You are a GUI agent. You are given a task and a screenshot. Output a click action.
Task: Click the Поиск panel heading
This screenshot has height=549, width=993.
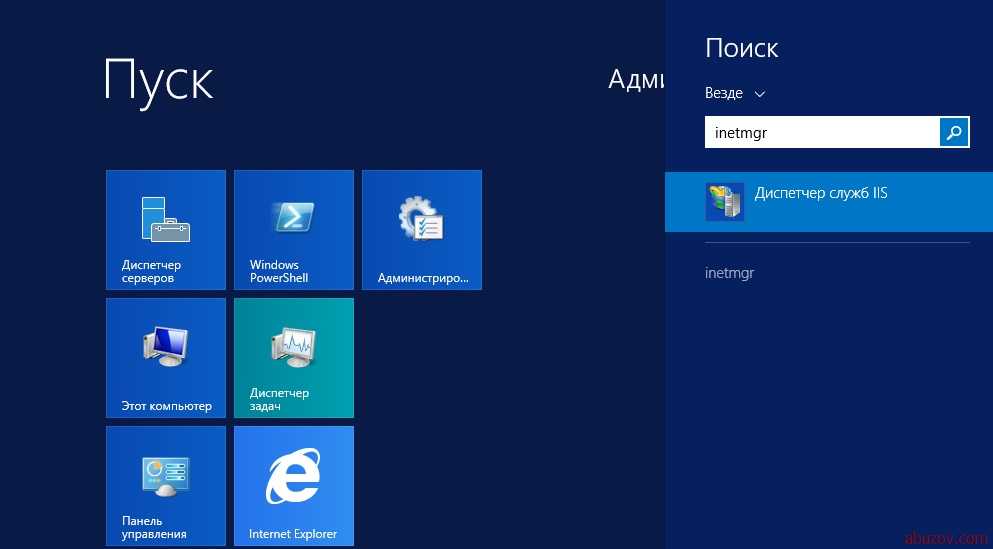[741, 48]
